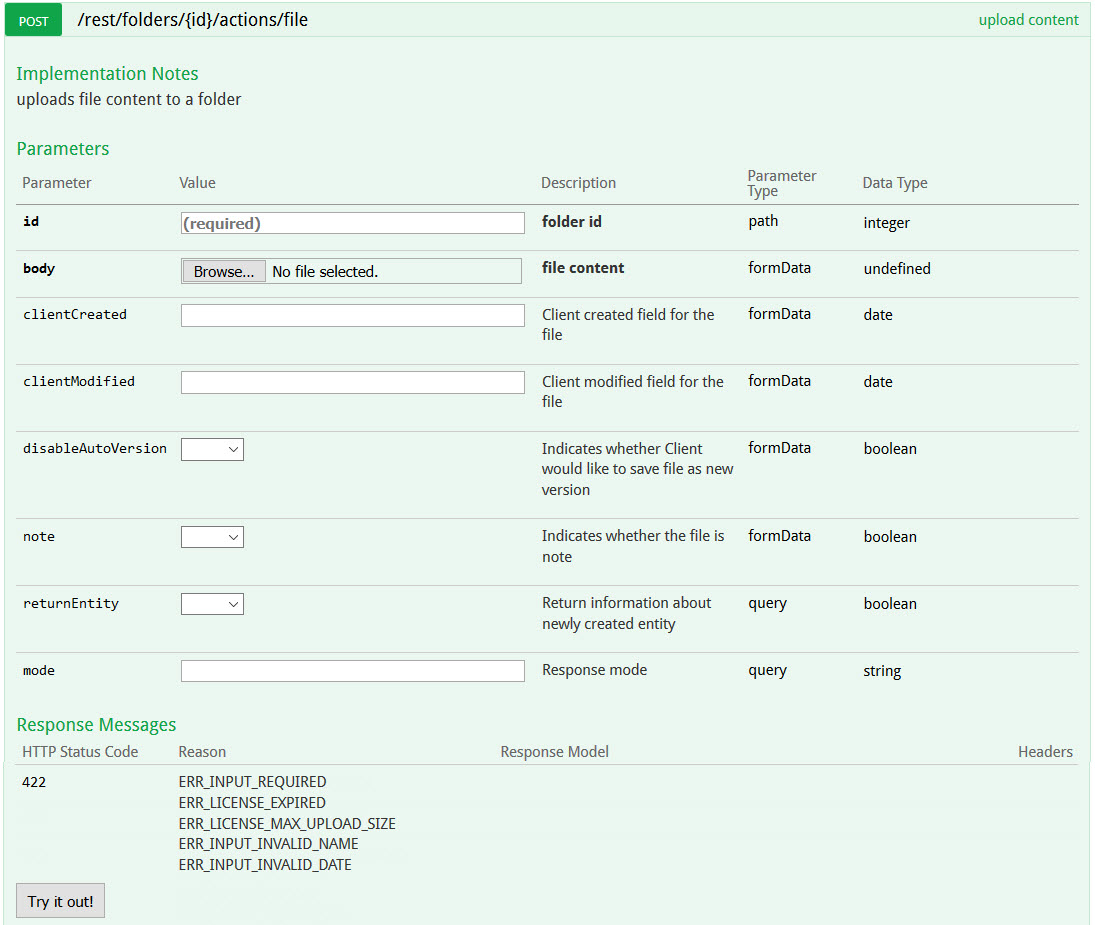
Task: Expand the note boolean dropdown
Action: (x=212, y=538)
